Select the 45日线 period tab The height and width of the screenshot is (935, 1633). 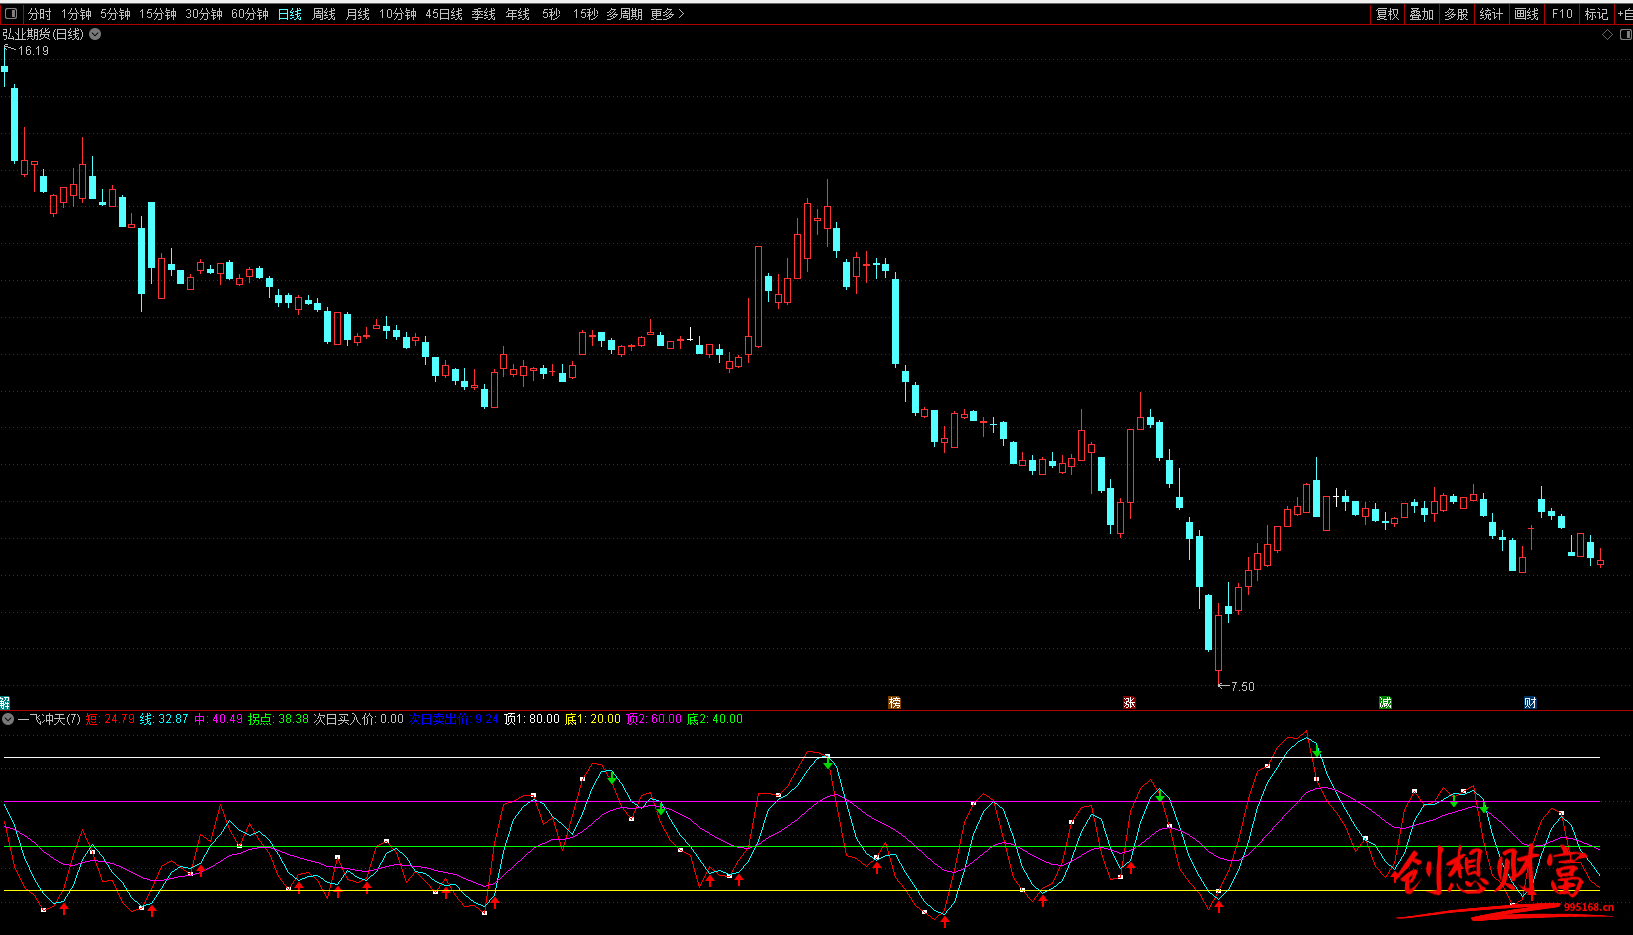coord(444,14)
